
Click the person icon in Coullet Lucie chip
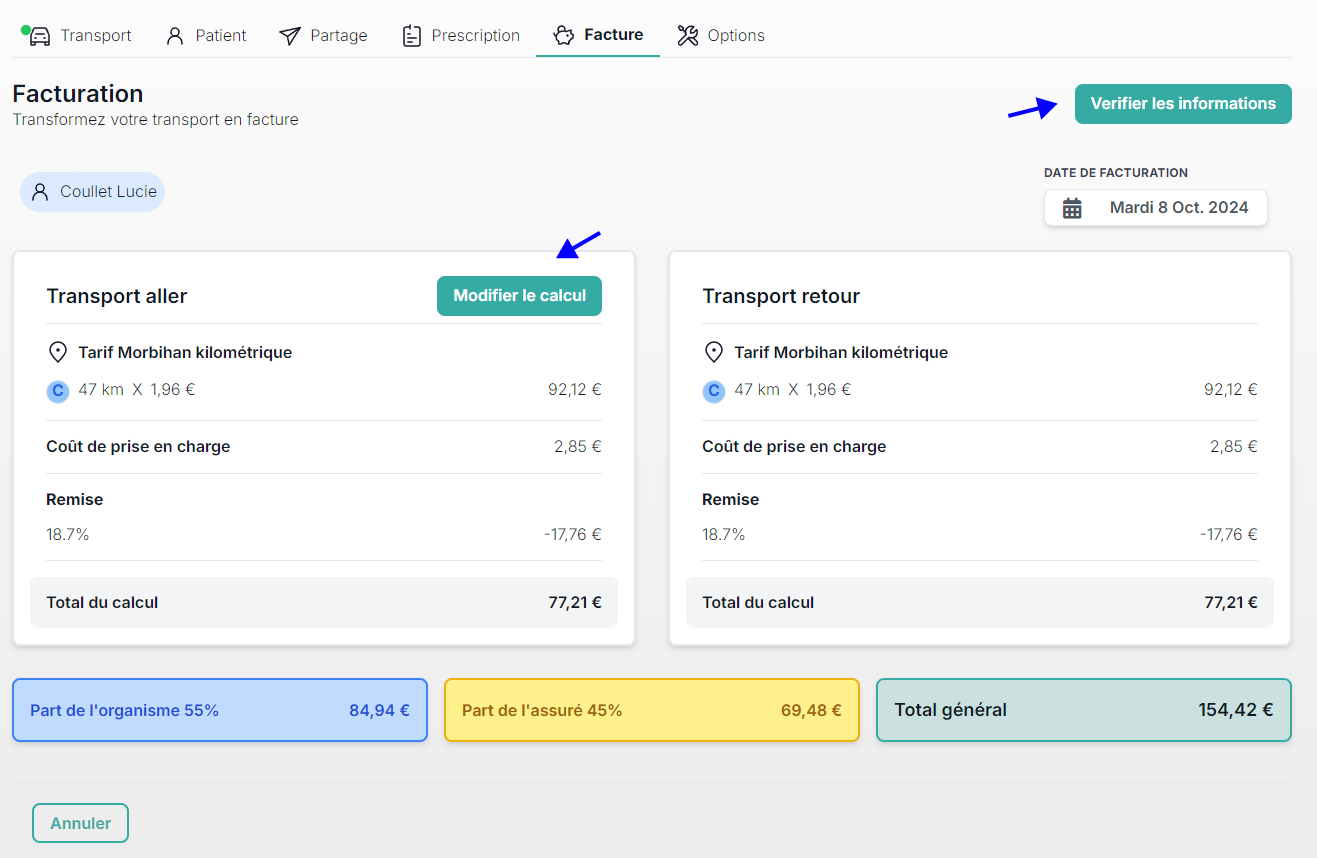pyautogui.click(x=40, y=192)
